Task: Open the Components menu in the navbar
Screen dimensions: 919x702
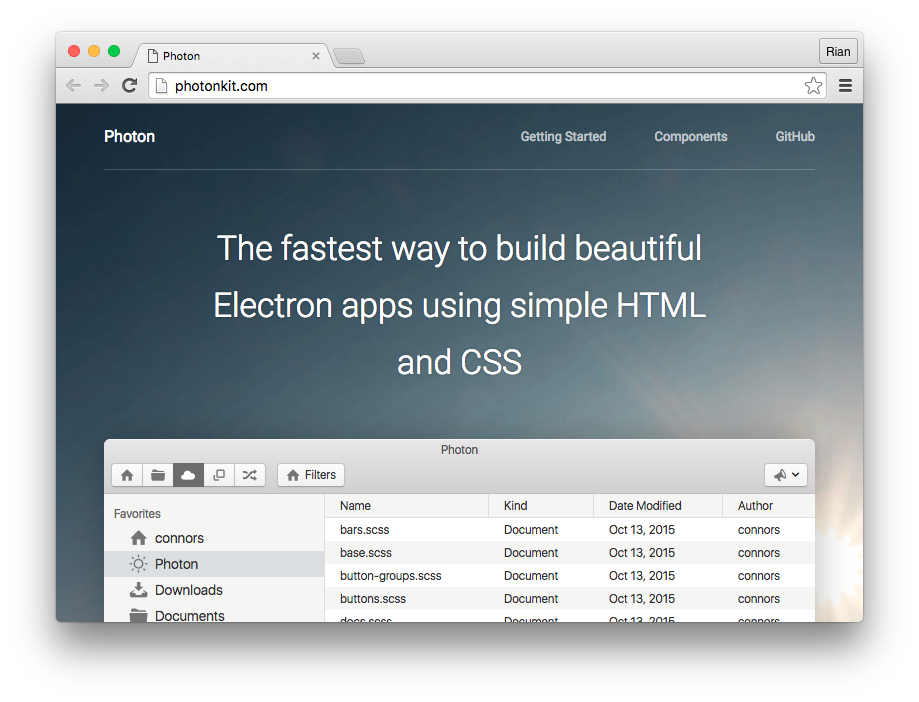Action: [x=690, y=137]
